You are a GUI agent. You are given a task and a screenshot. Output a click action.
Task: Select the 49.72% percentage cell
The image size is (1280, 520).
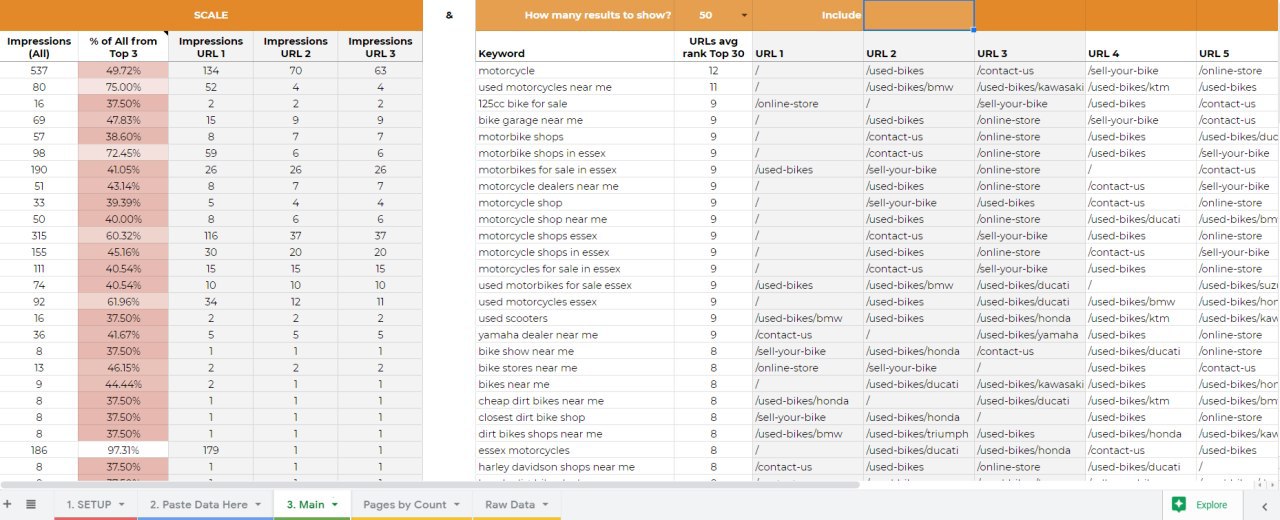[123, 71]
